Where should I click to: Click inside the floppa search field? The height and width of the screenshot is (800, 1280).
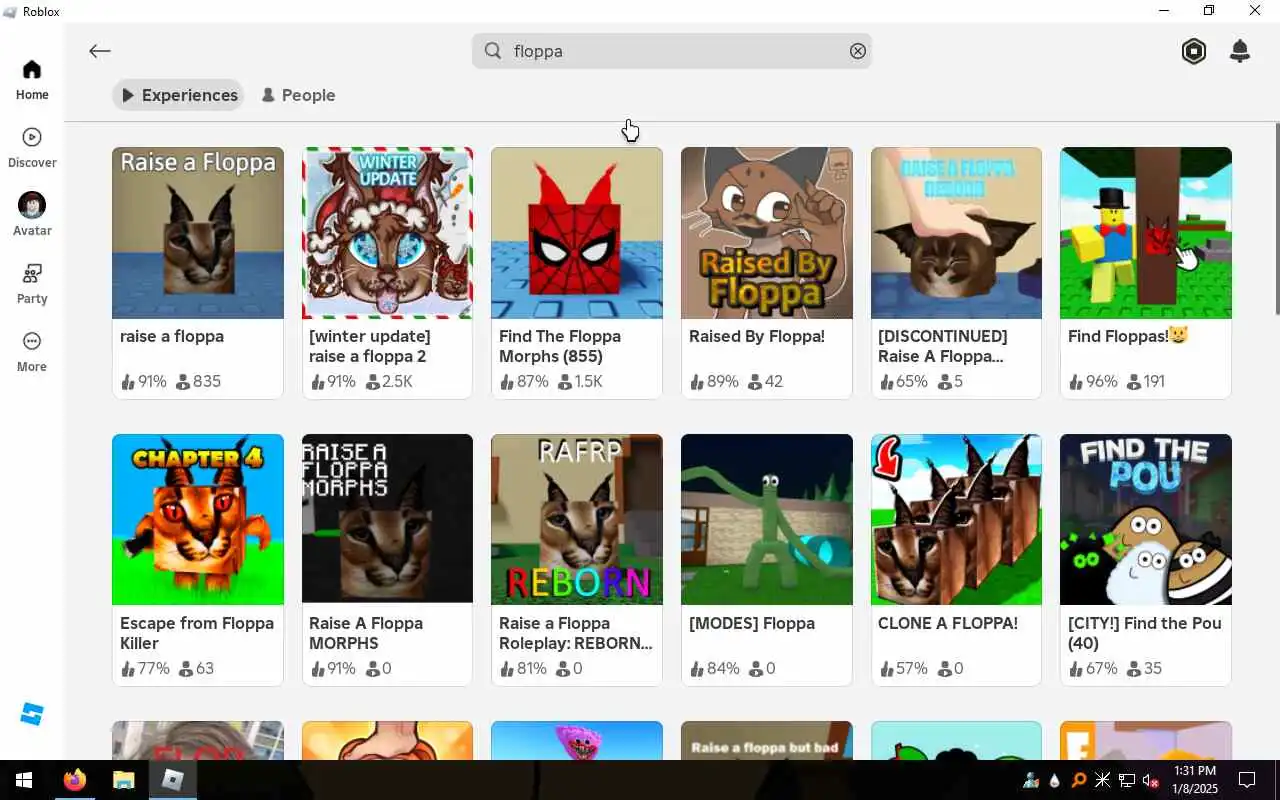tap(672, 51)
